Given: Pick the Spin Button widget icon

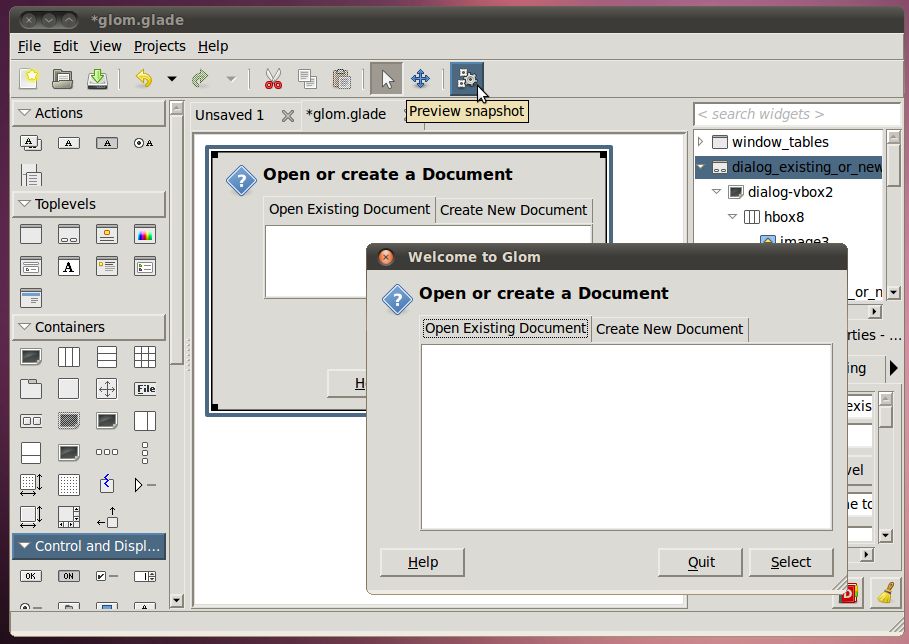Looking at the screenshot, I should point(145,576).
